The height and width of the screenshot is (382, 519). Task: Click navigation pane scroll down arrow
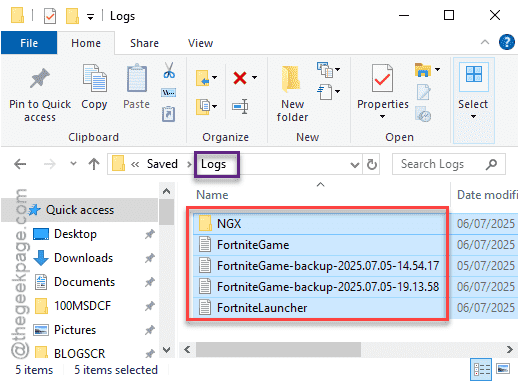[x=166, y=350]
